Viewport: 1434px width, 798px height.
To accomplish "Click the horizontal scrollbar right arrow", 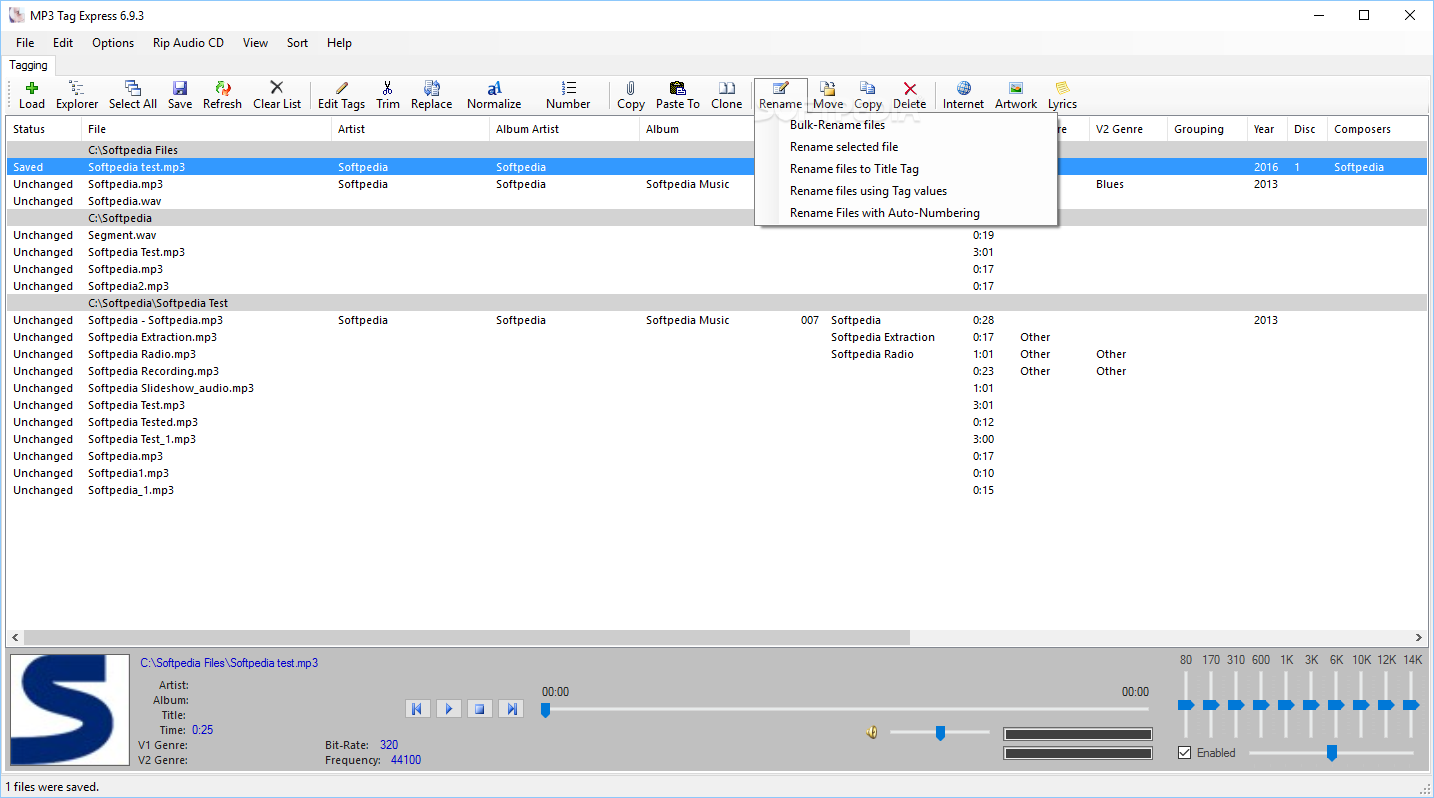I will (1419, 637).
